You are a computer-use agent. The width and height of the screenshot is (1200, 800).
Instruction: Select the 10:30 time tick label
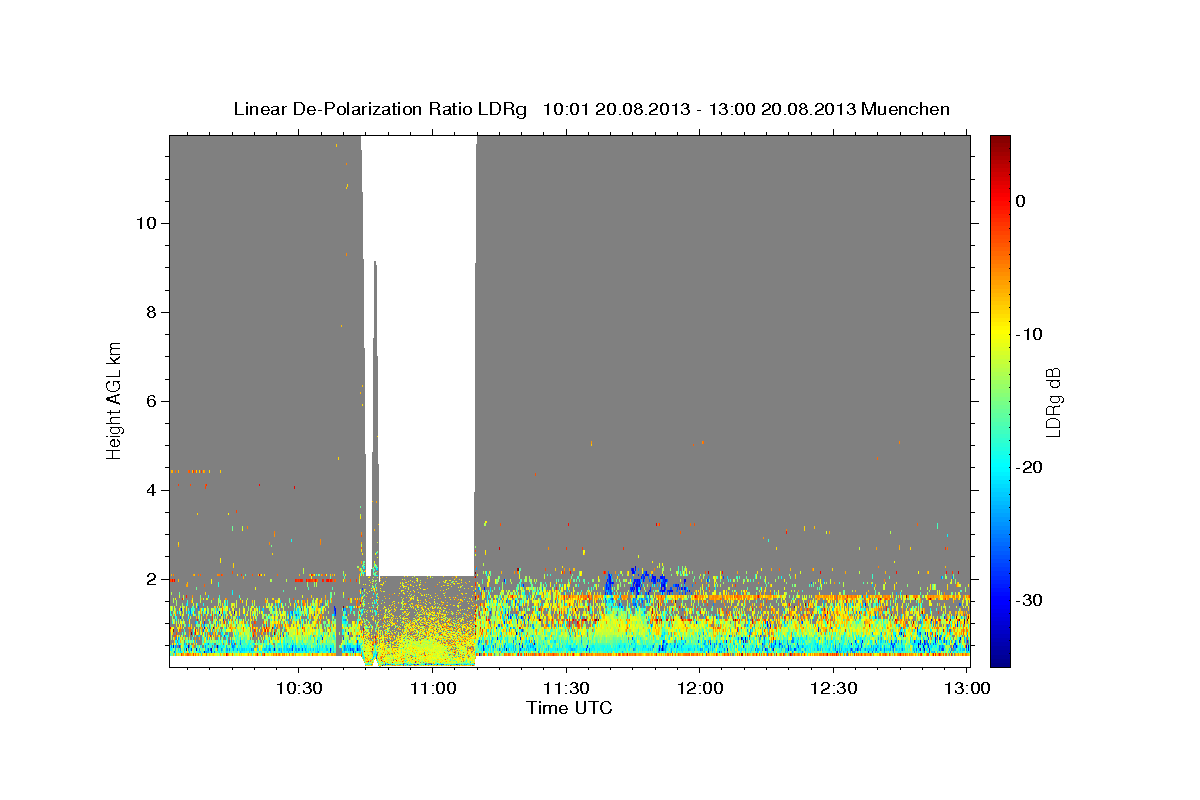pos(299,689)
